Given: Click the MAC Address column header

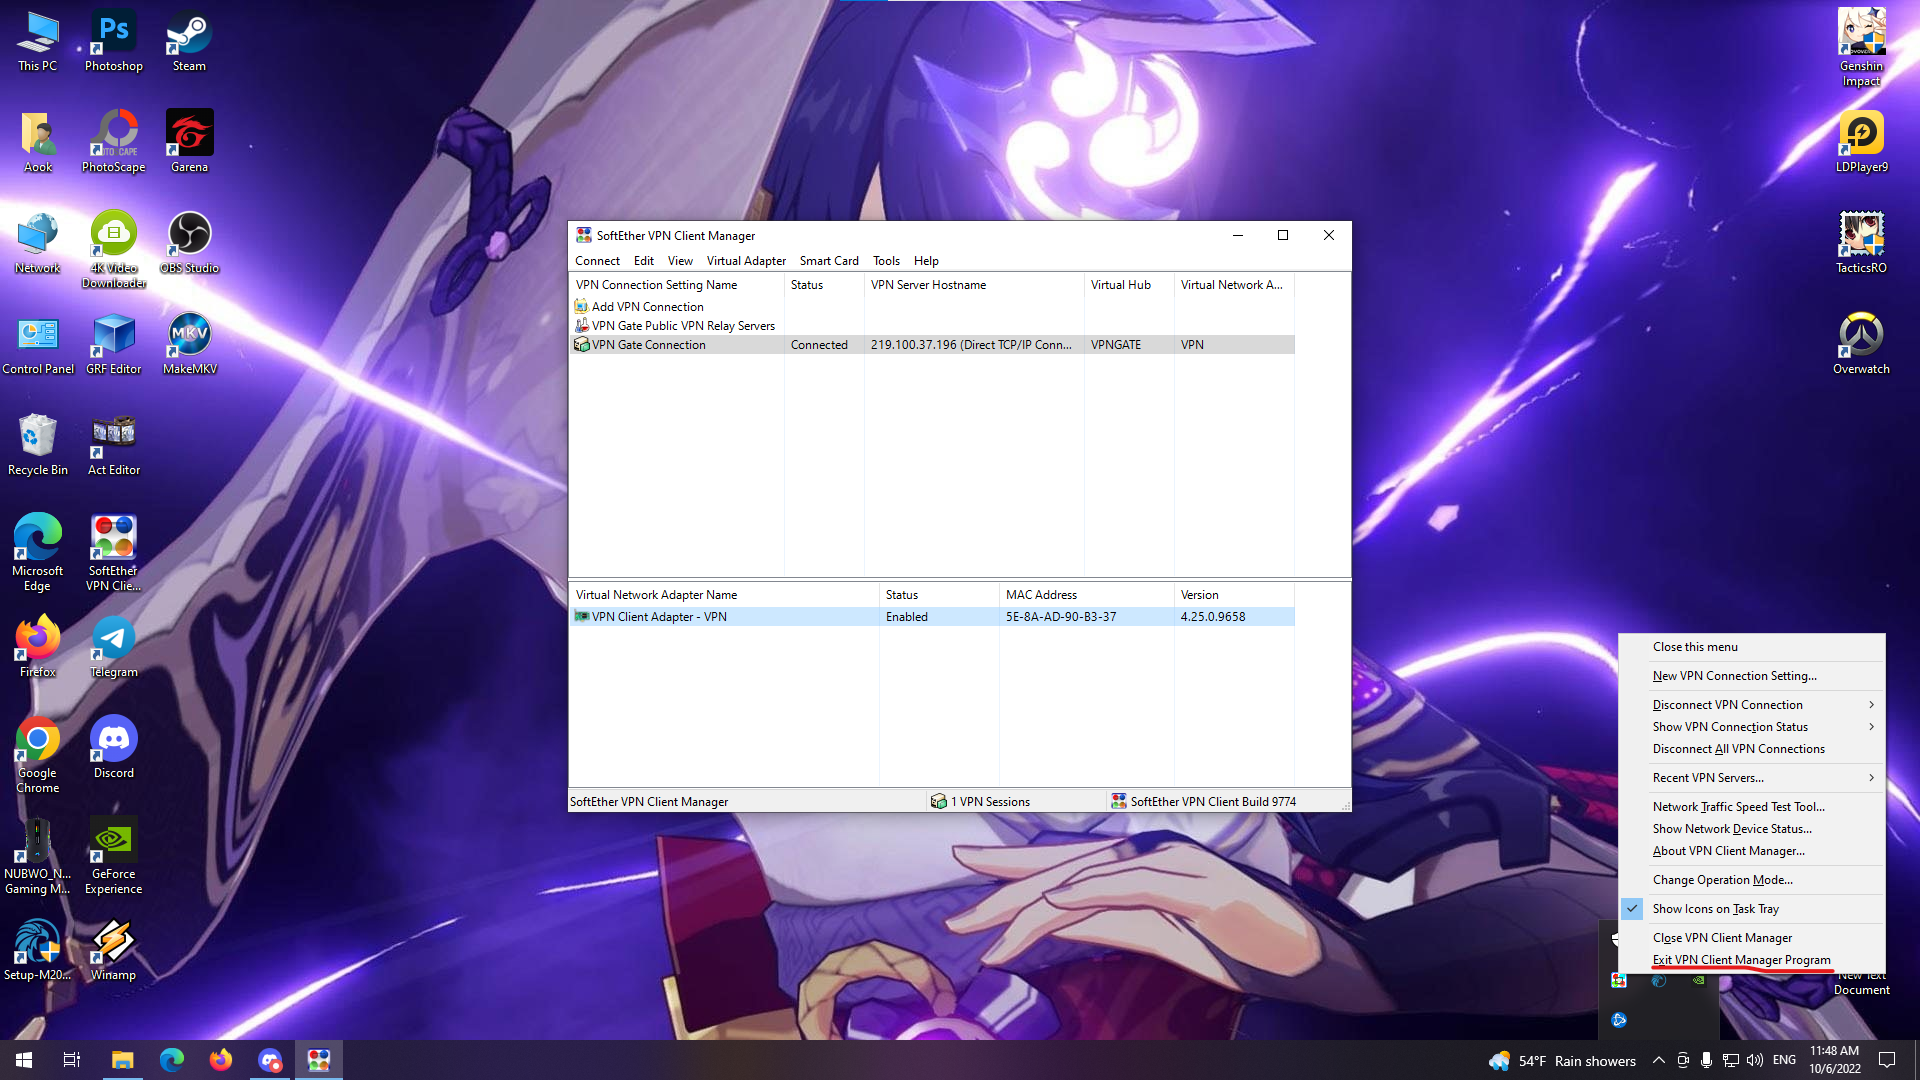Looking at the screenshot, I should coord(1086,595).
